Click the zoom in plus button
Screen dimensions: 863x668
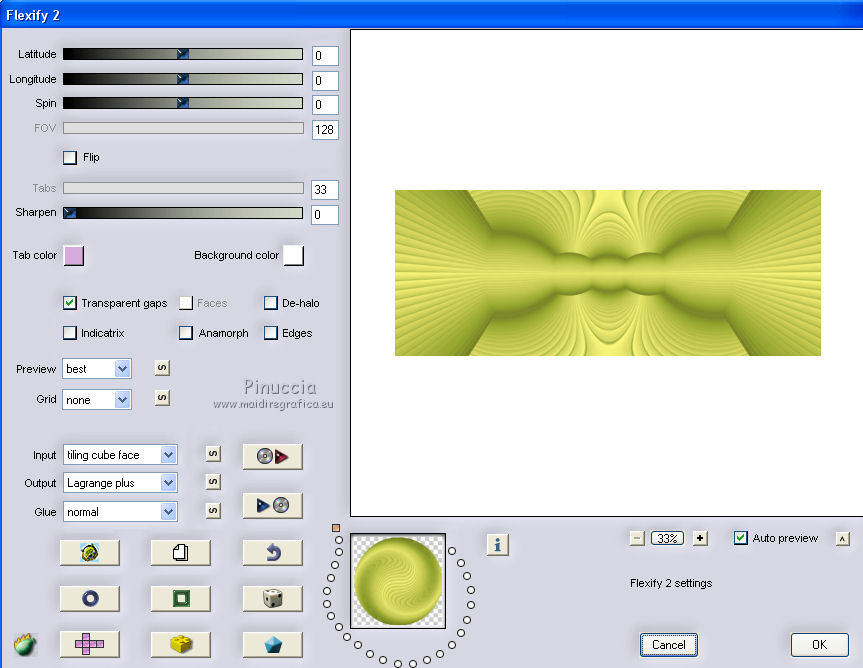point(700,538)
